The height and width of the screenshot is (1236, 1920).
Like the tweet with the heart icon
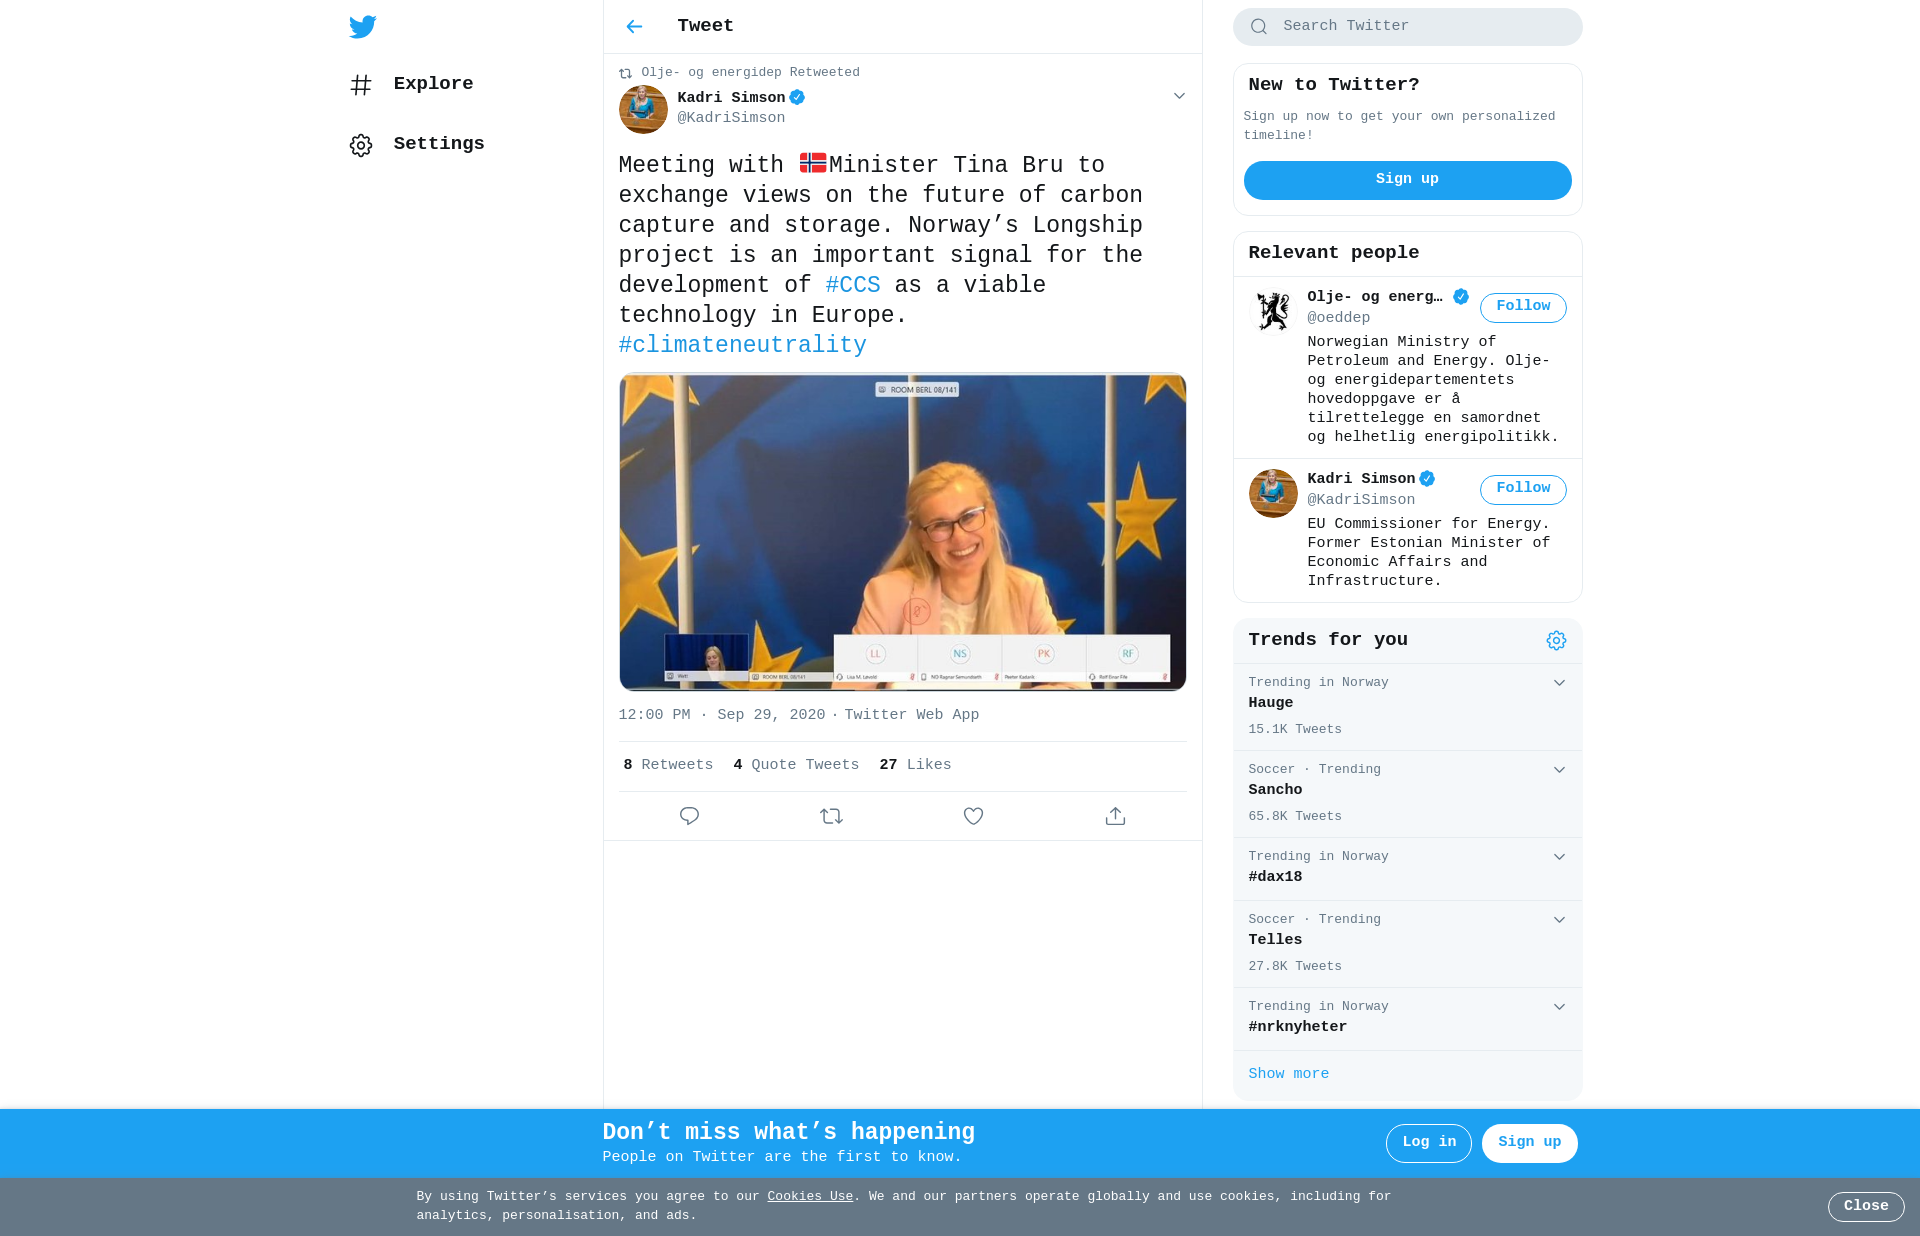point(973,816)
